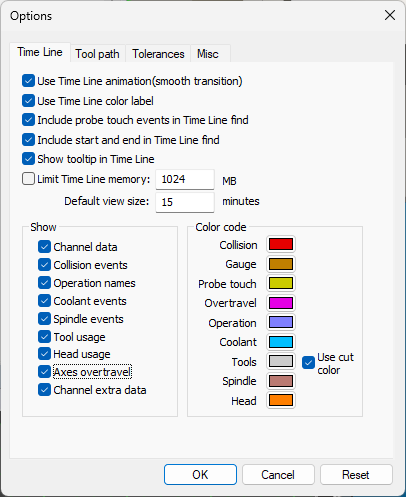
Task: Uncheck Collision events in Show group
Action: pyautogui.click(x=44, y=265)
